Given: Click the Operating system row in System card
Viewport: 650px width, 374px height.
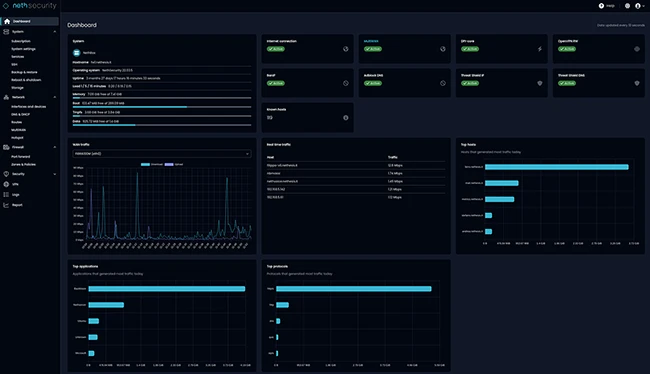Looking at the screenshot, I should pos(162,70).
